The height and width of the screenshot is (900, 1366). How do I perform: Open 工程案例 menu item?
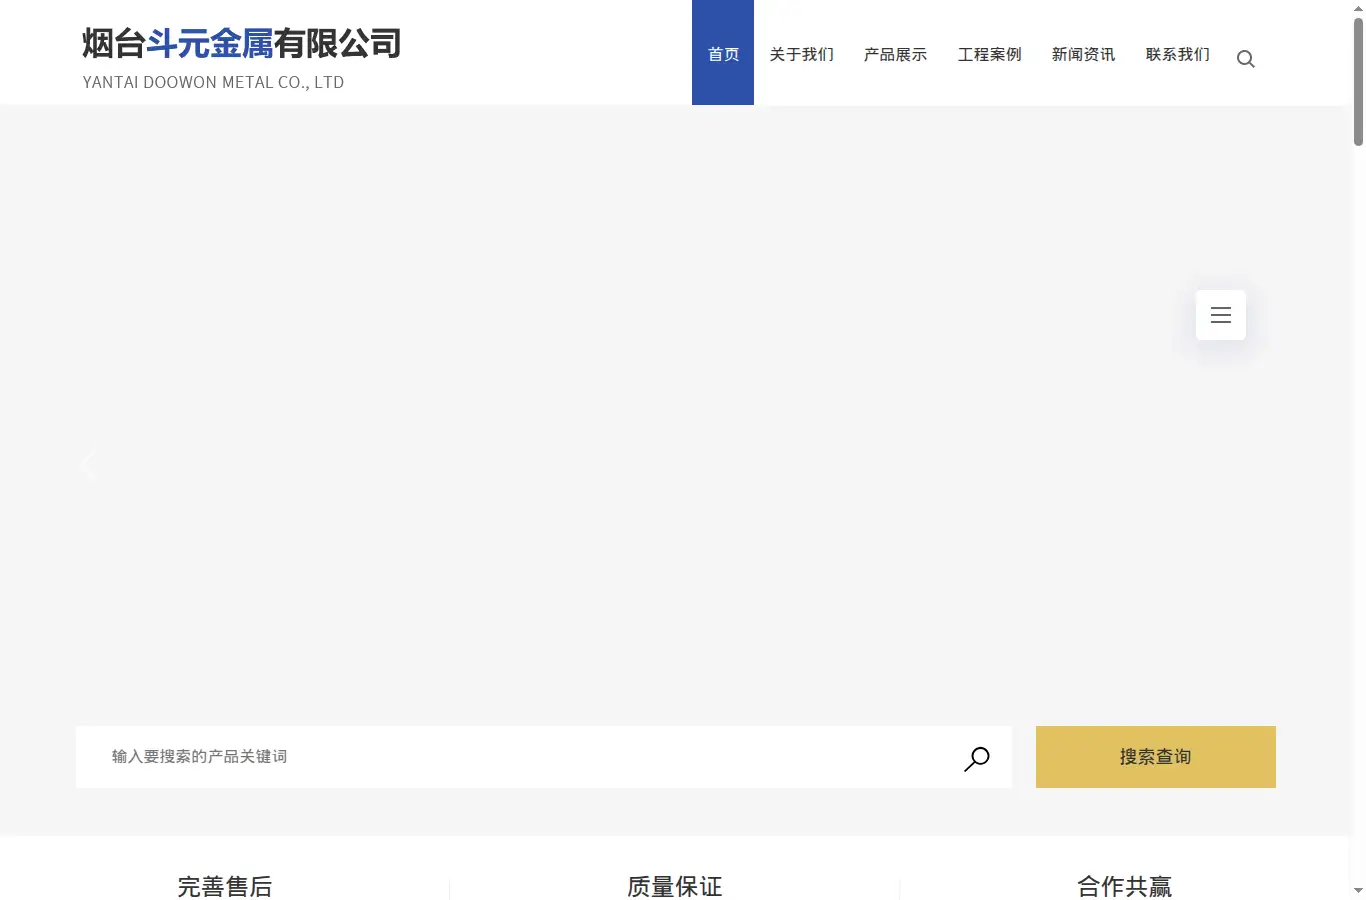(x=990, y=54)
